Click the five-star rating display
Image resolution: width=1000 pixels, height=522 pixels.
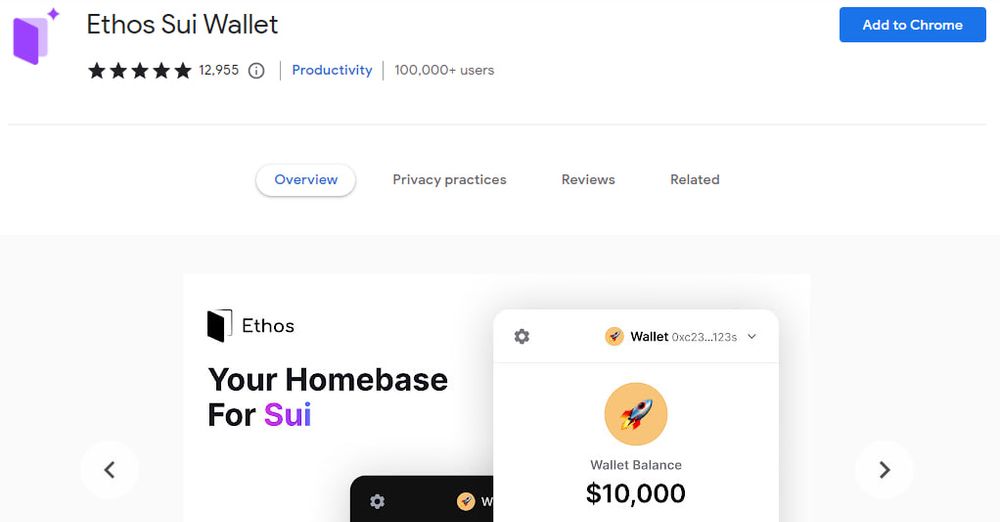tap(139, 71)
